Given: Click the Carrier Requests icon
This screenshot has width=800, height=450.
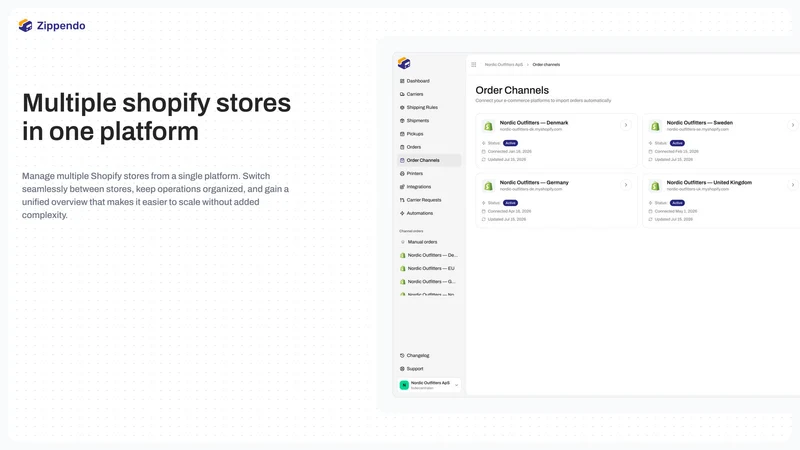Looking at the screenshot, I should point(402,200).
